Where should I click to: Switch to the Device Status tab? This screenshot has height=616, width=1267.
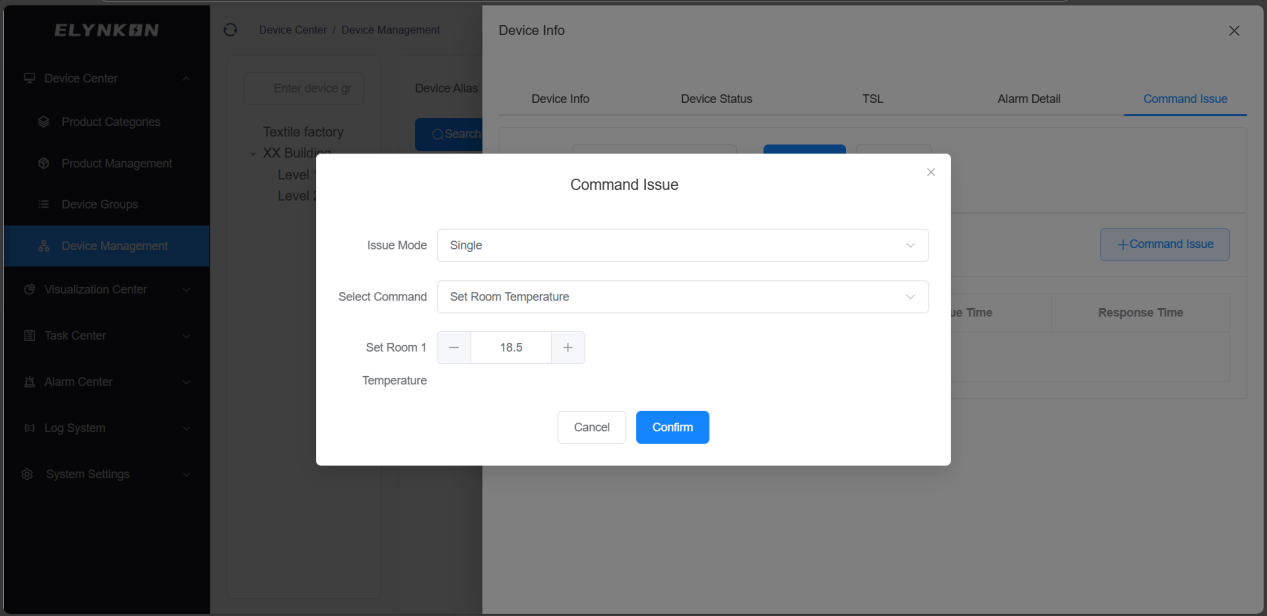716,99
